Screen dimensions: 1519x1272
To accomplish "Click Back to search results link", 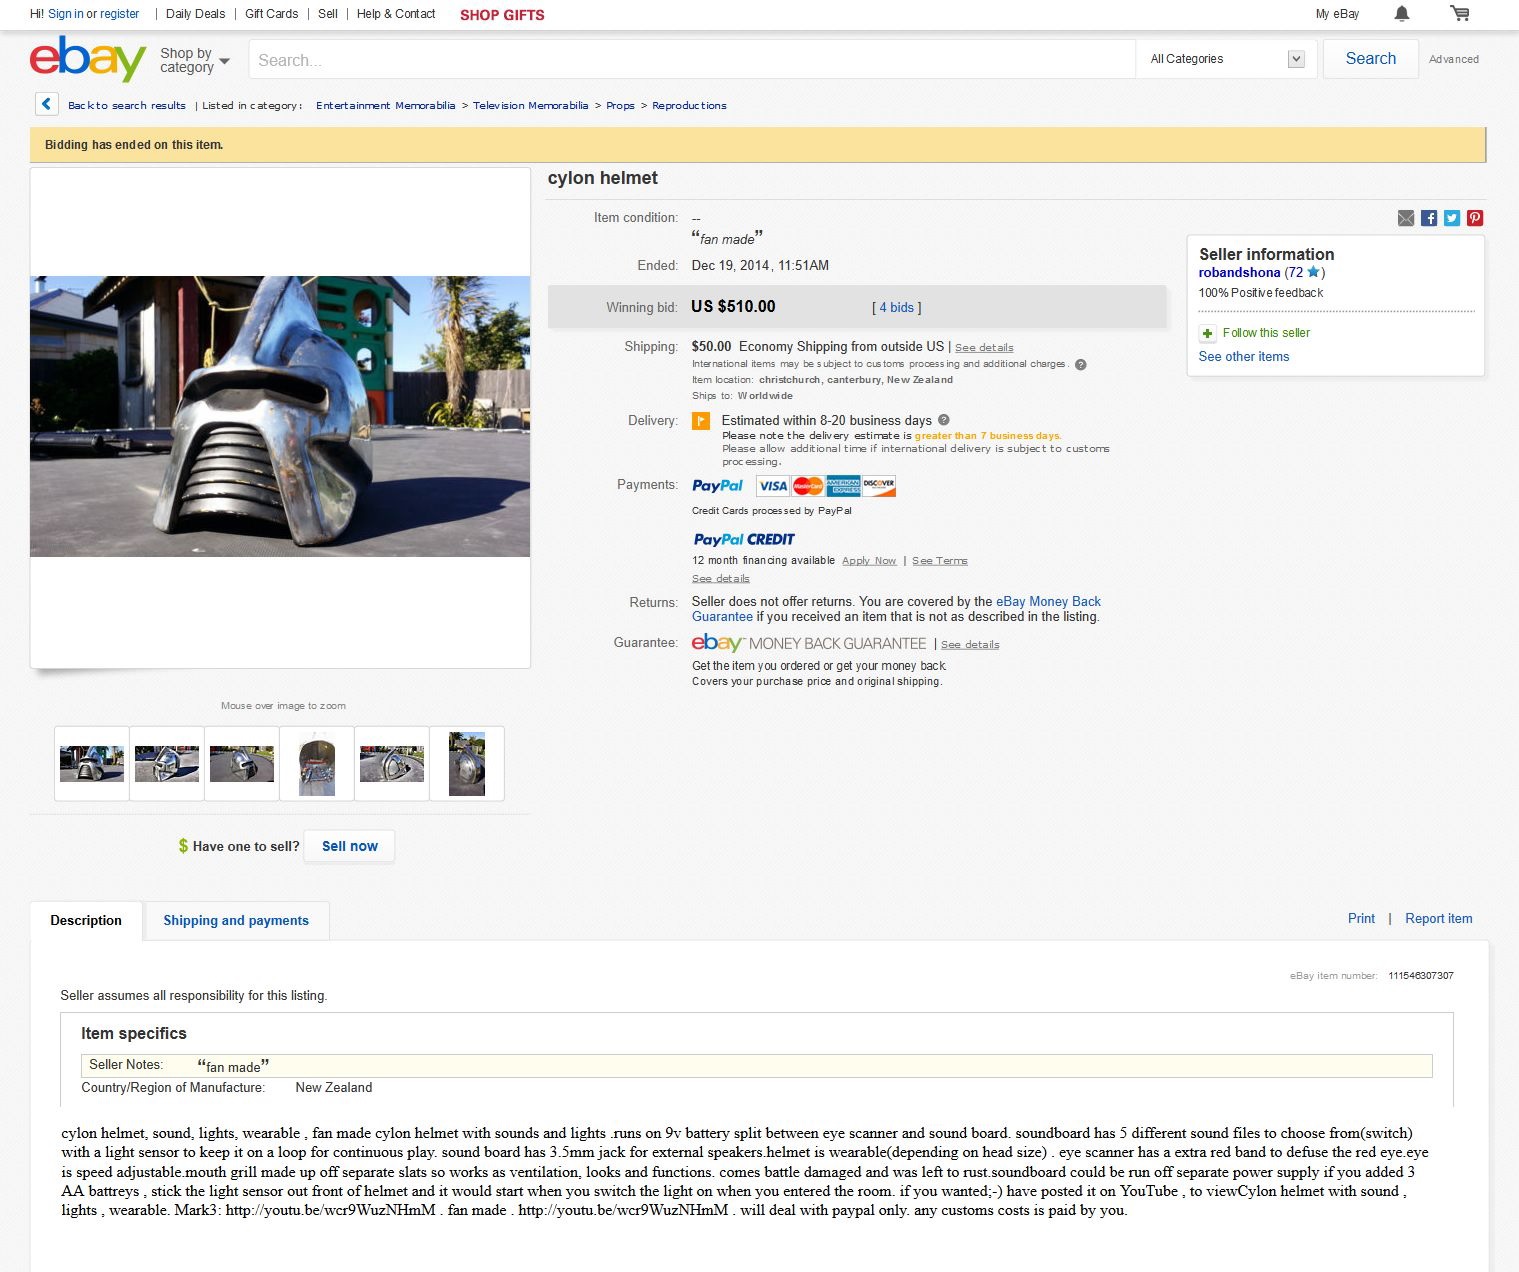I will 127,105.
